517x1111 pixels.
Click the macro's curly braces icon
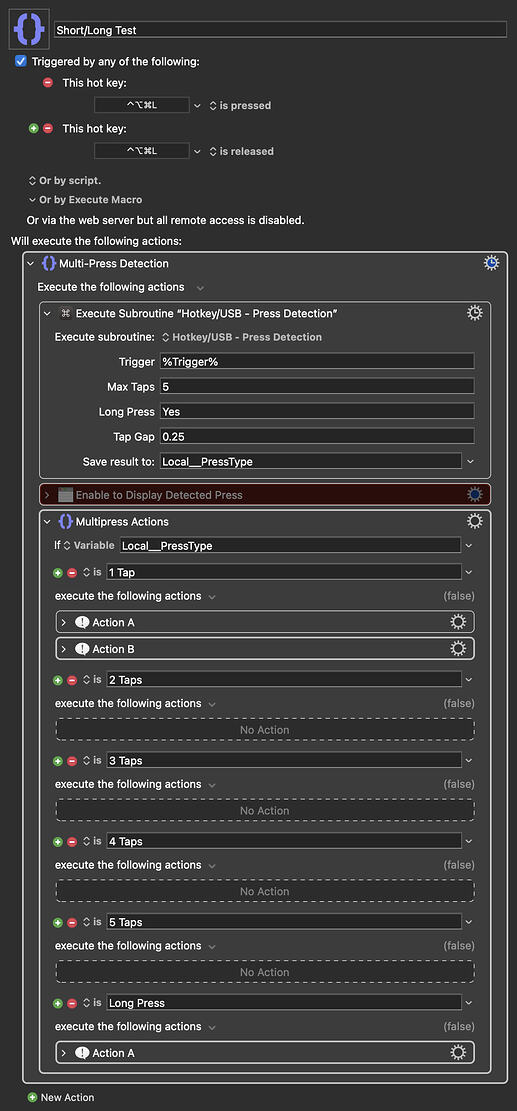pos(29,29)
